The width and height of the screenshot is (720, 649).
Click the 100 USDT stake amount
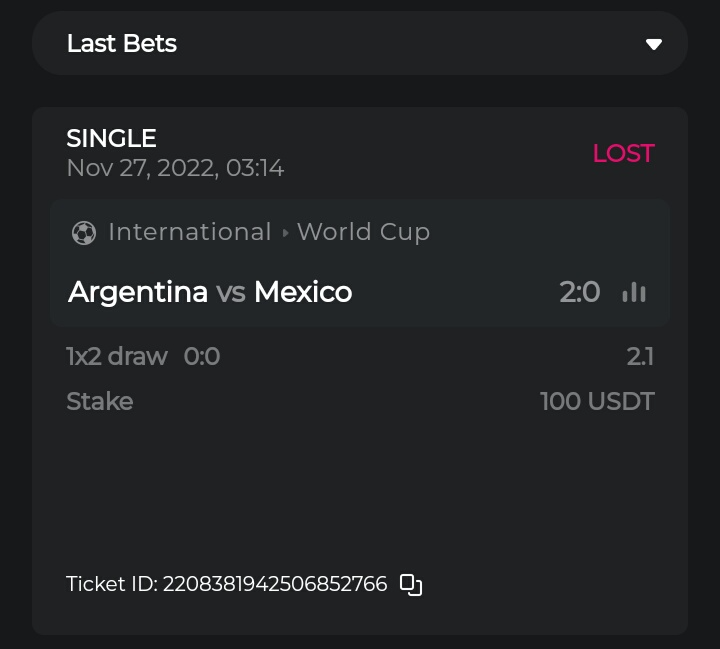[597, 402]
